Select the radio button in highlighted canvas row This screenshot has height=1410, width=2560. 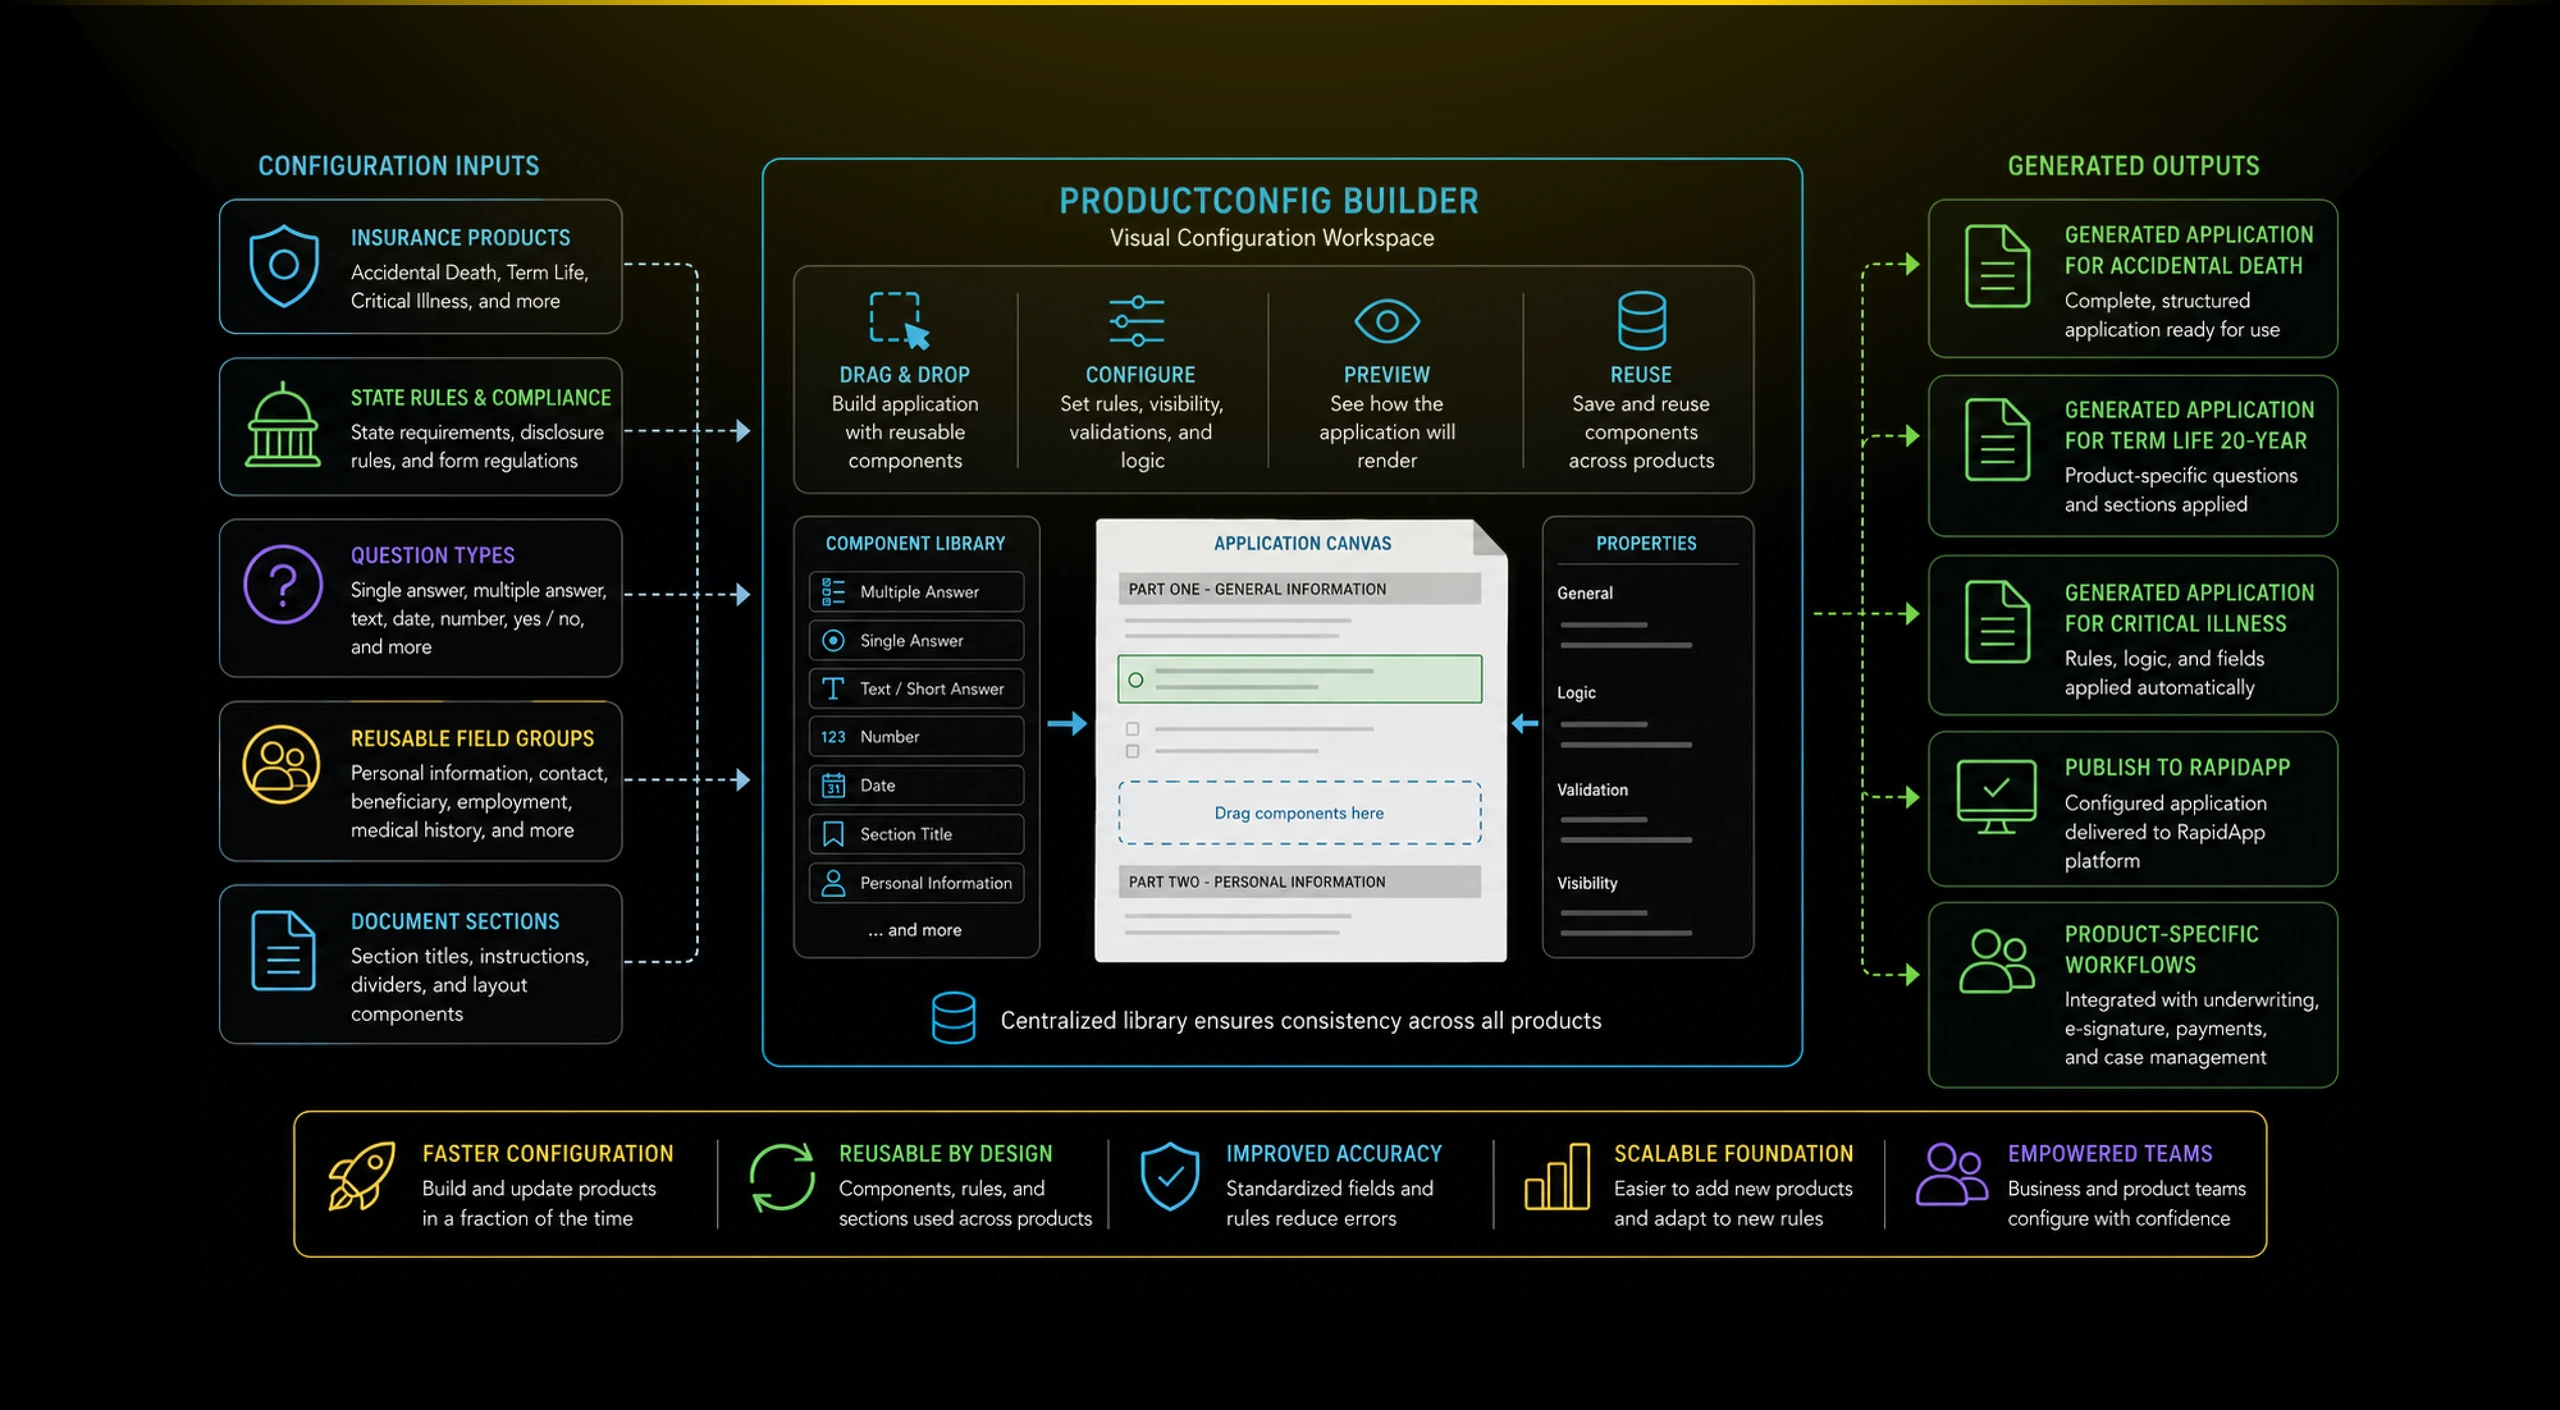(x=1135, y=680)
